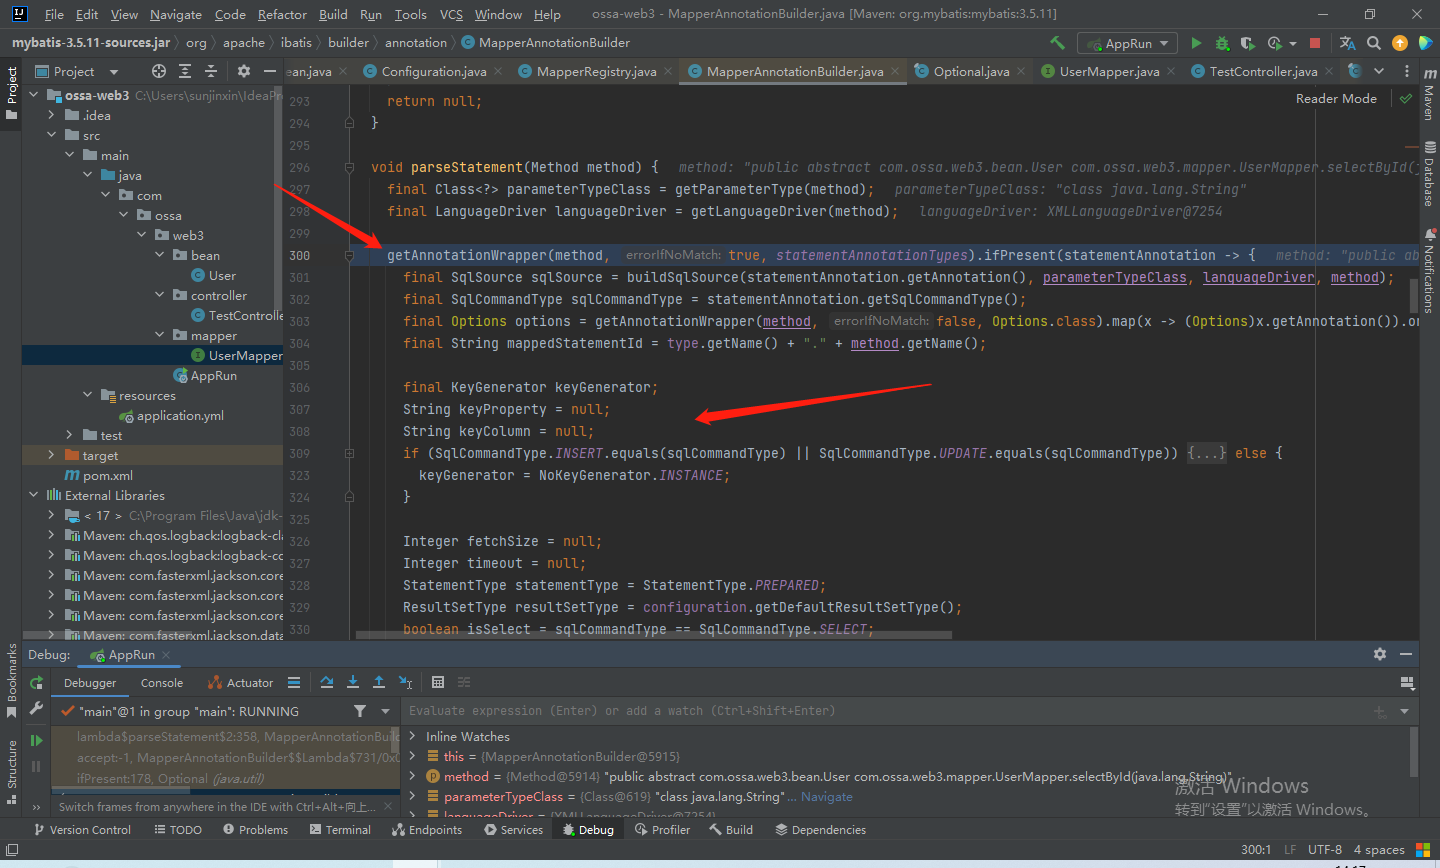Image resolution: width=1440 pixels, height=868 pixels.
Task: Open the Refactor menu
Action: pyautogui.click(x=282, y=14)
